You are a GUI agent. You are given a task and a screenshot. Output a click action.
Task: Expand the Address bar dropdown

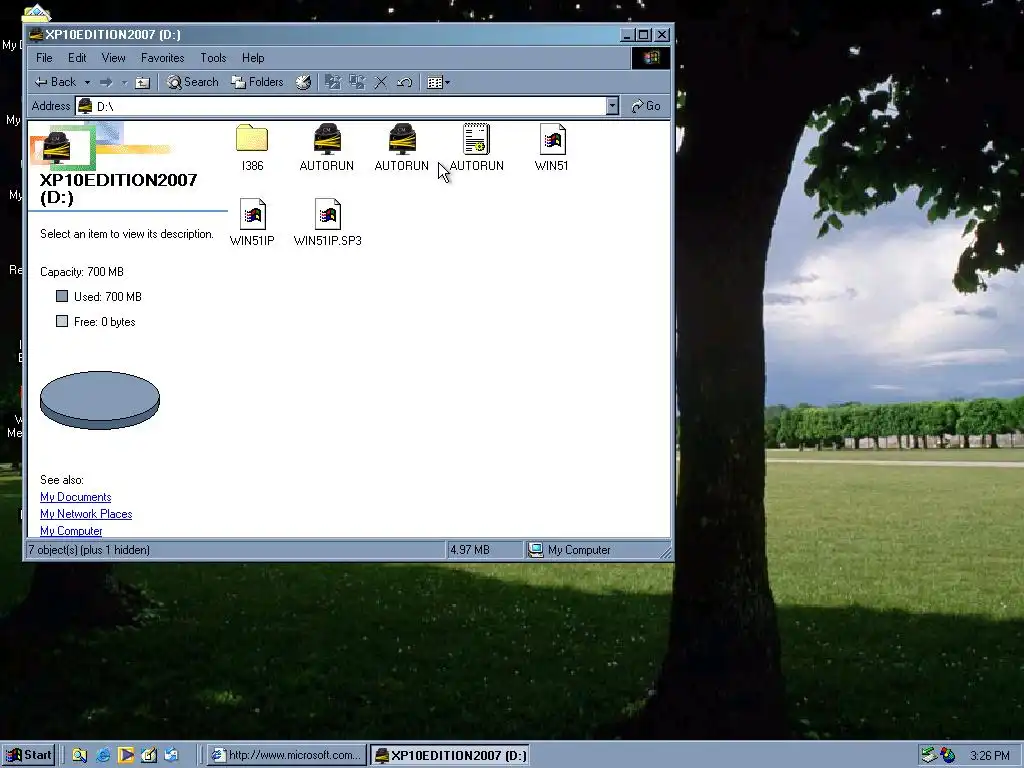coord(612,106)
